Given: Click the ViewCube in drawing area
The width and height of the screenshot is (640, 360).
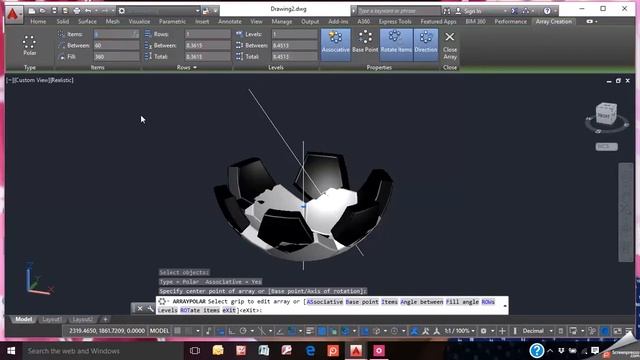Looking at the screenshot, I should click(x=606, y=113).
